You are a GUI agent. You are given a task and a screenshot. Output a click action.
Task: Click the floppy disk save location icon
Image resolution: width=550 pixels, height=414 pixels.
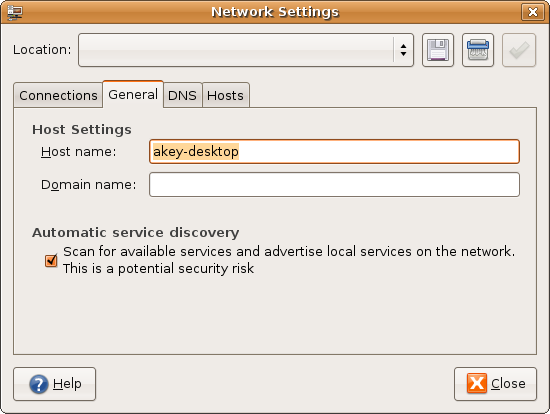click(438, 50)
